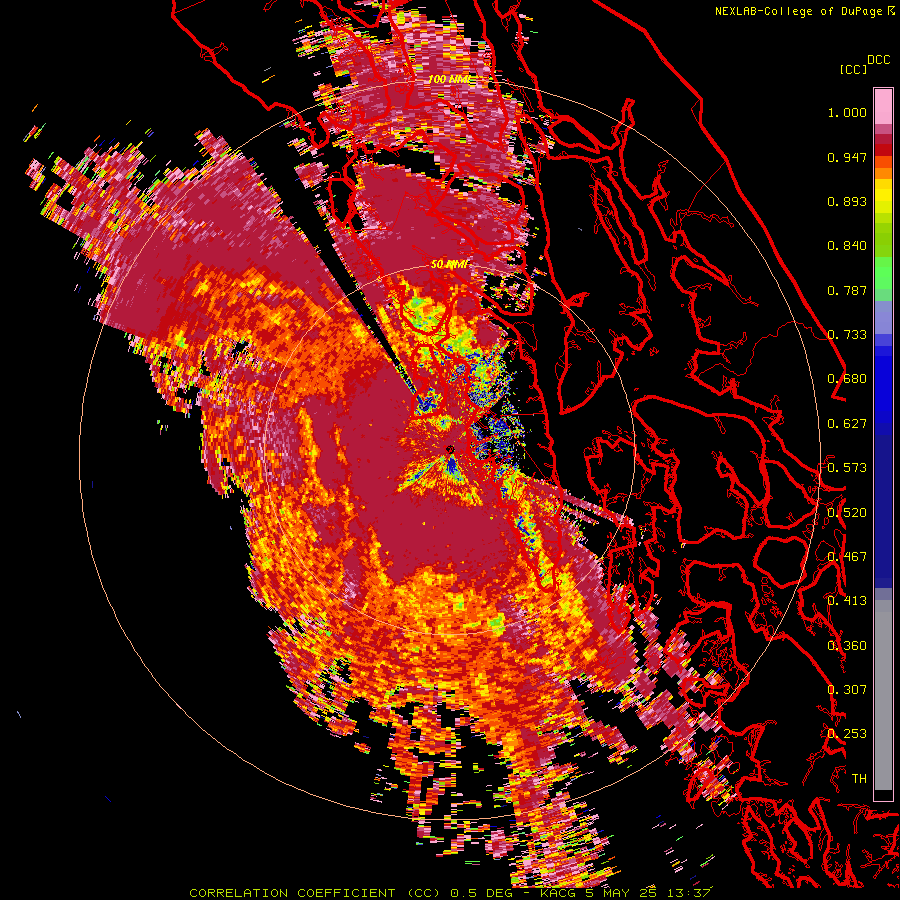Viewport: 900px width, 900px height.
Task: Select the 0.840 legend value
Action: [x=847, y=246]
